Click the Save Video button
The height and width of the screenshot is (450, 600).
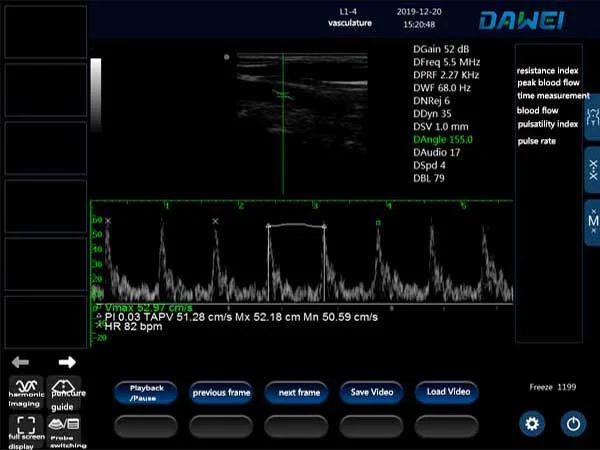pyautogui.click(x=370, y=392)
